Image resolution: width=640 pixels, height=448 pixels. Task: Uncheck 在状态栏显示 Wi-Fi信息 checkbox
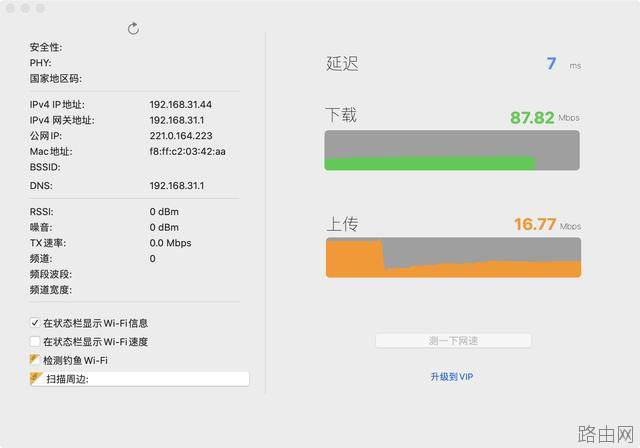pos(35,323)
